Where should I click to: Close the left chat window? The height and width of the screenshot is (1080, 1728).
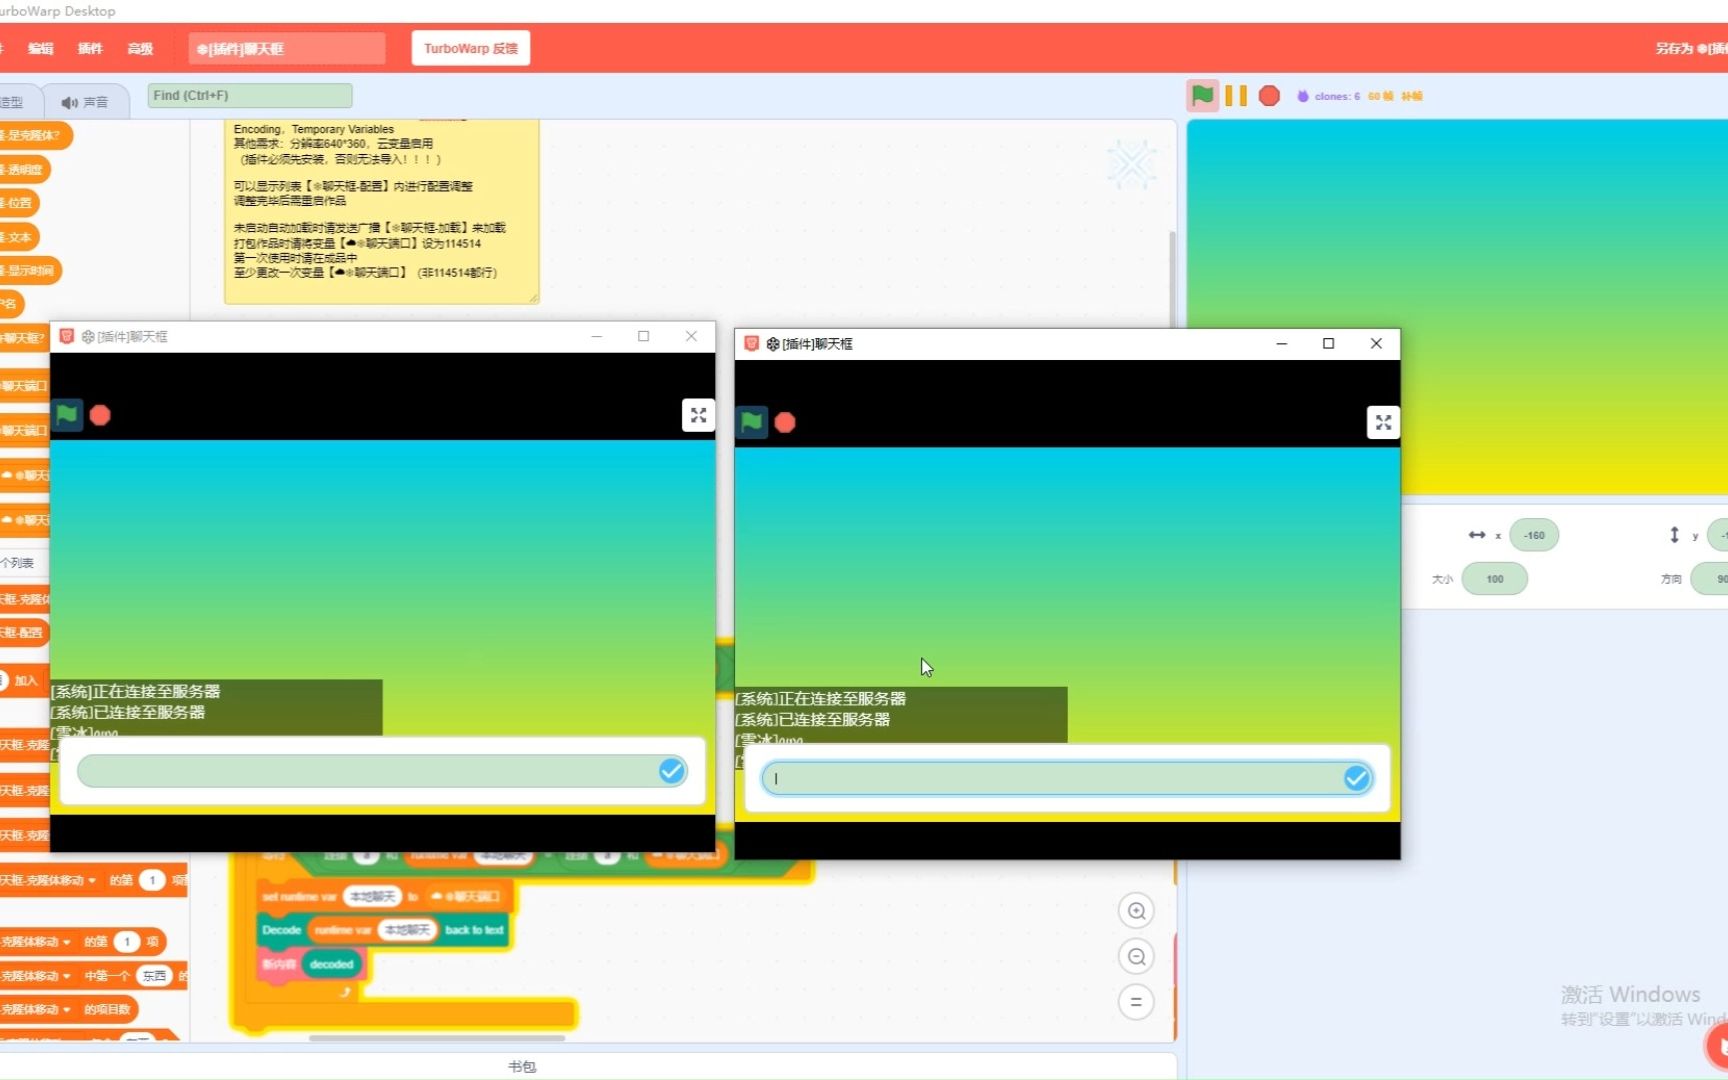pyautogui.click(x=691, y=336)
